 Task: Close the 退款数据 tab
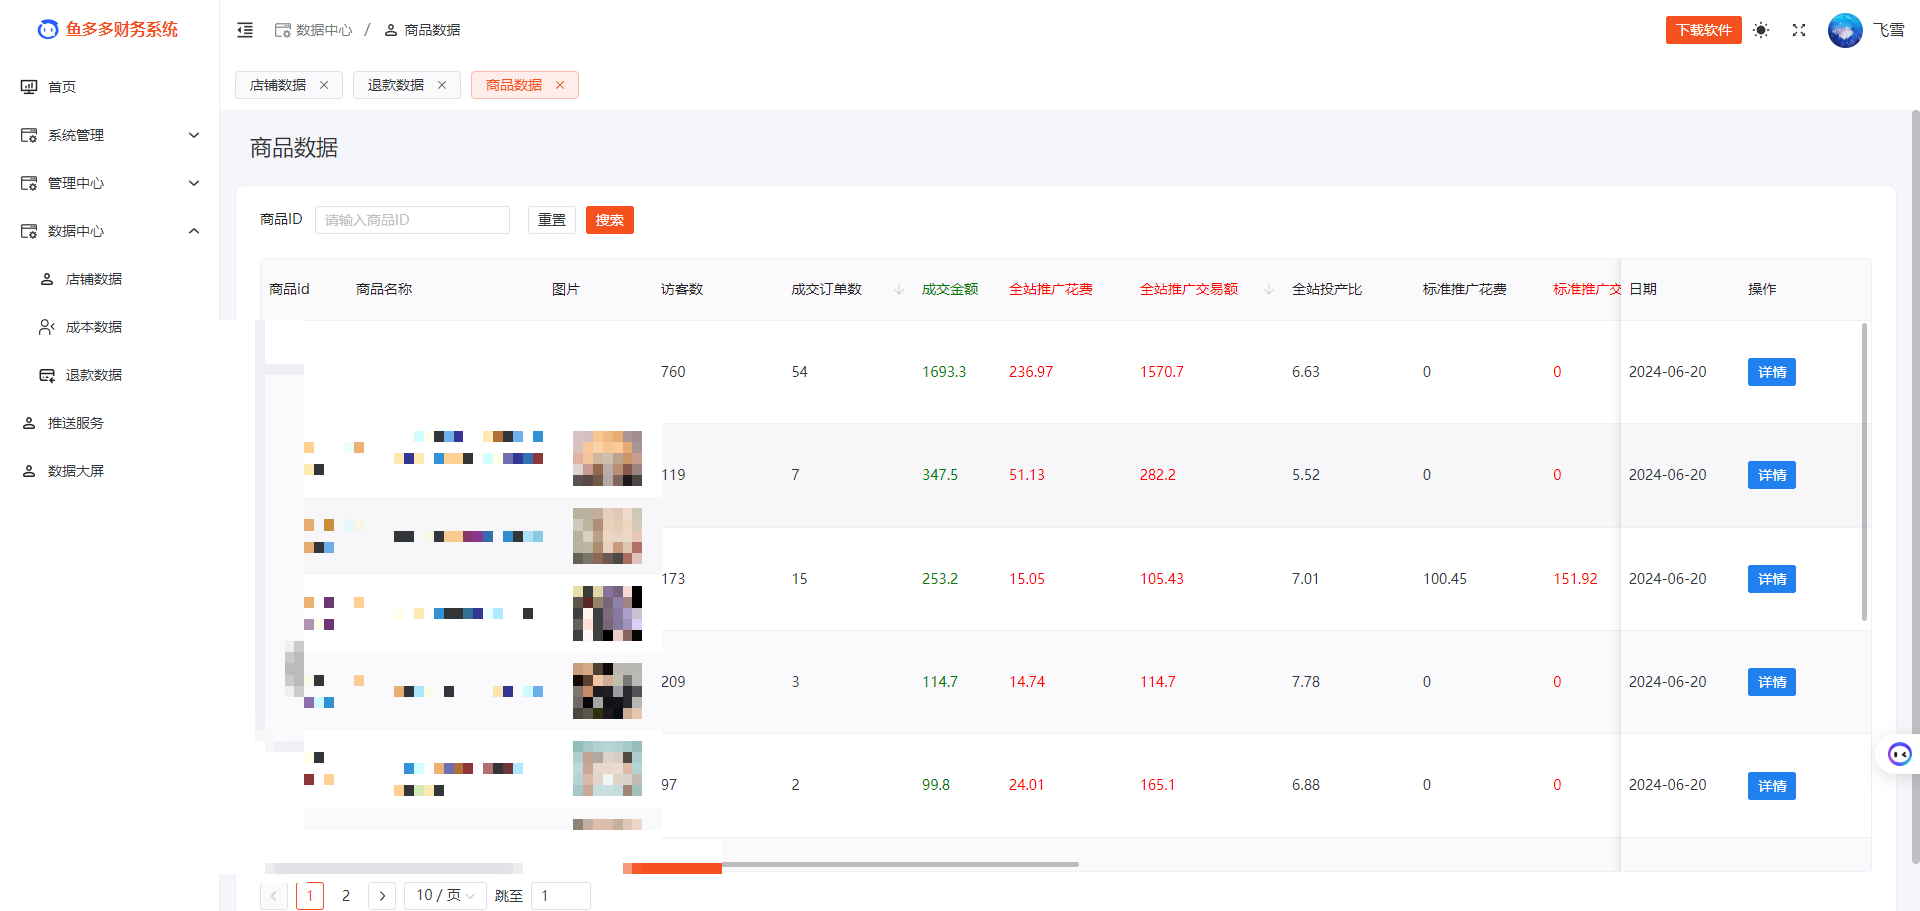(442, 85)
